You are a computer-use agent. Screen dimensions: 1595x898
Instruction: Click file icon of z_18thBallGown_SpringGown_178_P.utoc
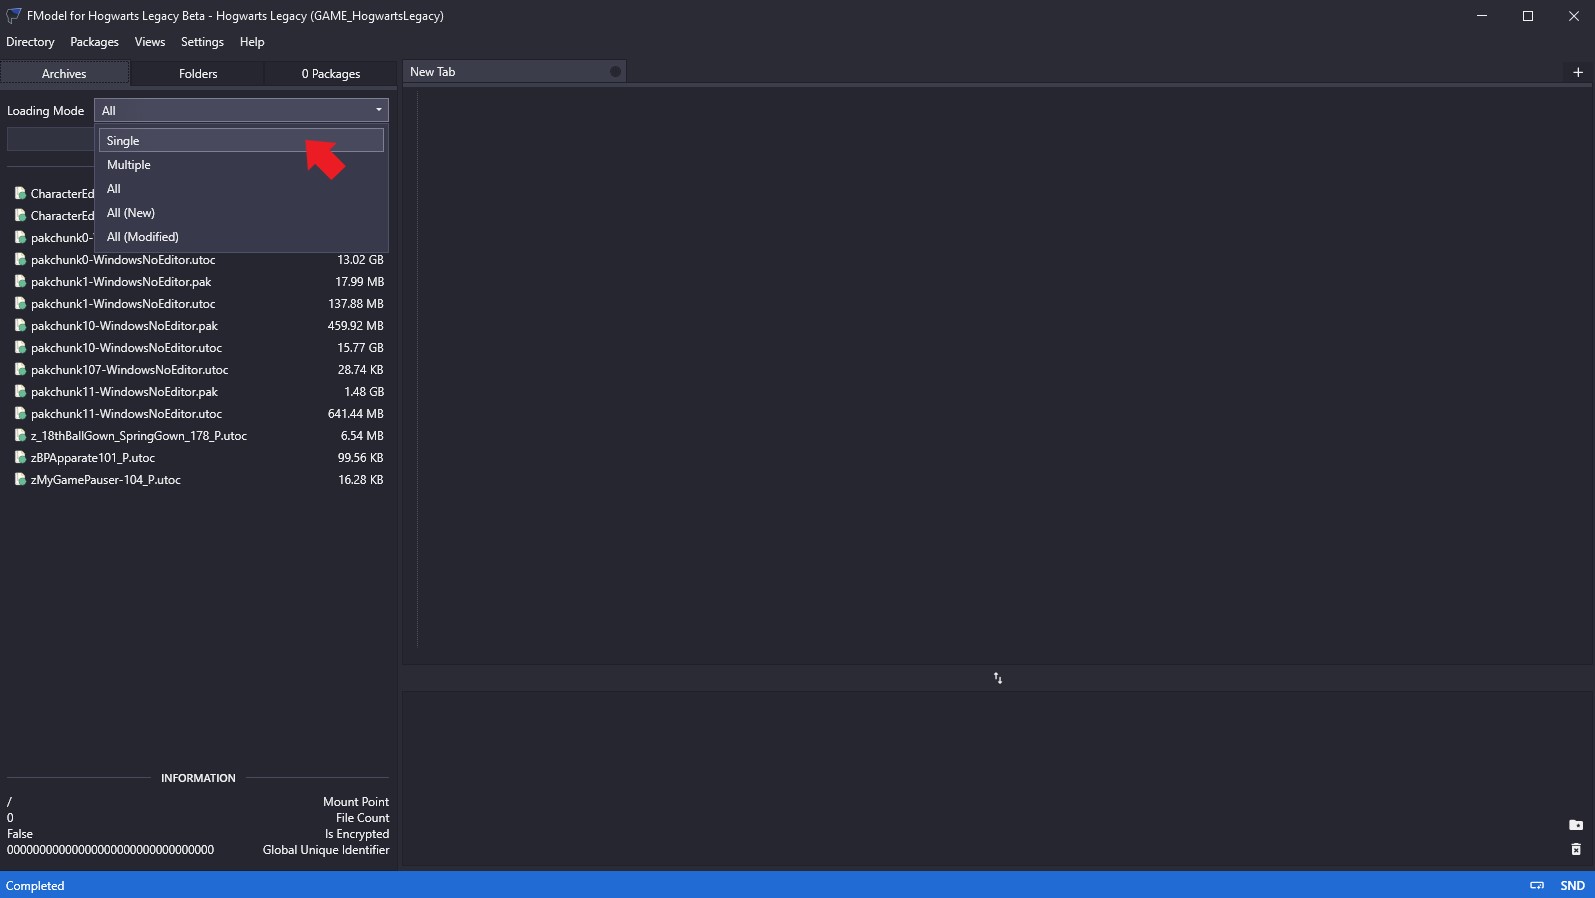point(20,436)
